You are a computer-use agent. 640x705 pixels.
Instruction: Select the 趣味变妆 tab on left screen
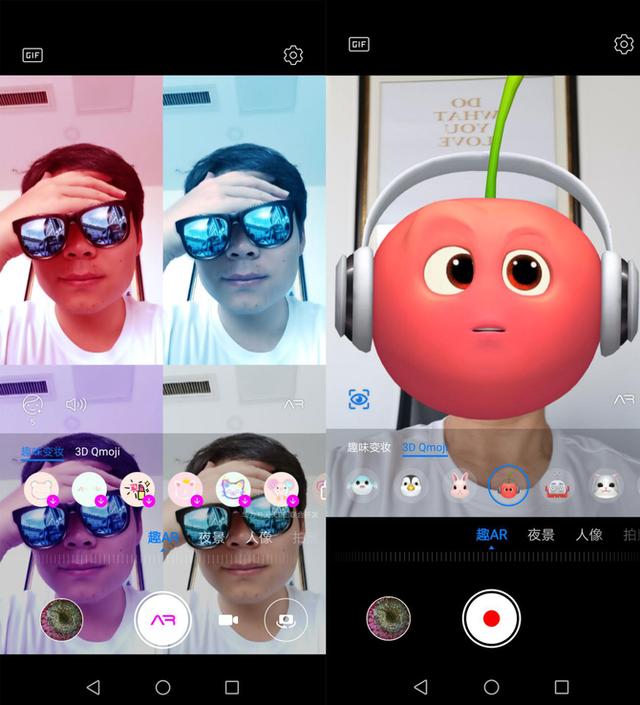click(43, 452)
